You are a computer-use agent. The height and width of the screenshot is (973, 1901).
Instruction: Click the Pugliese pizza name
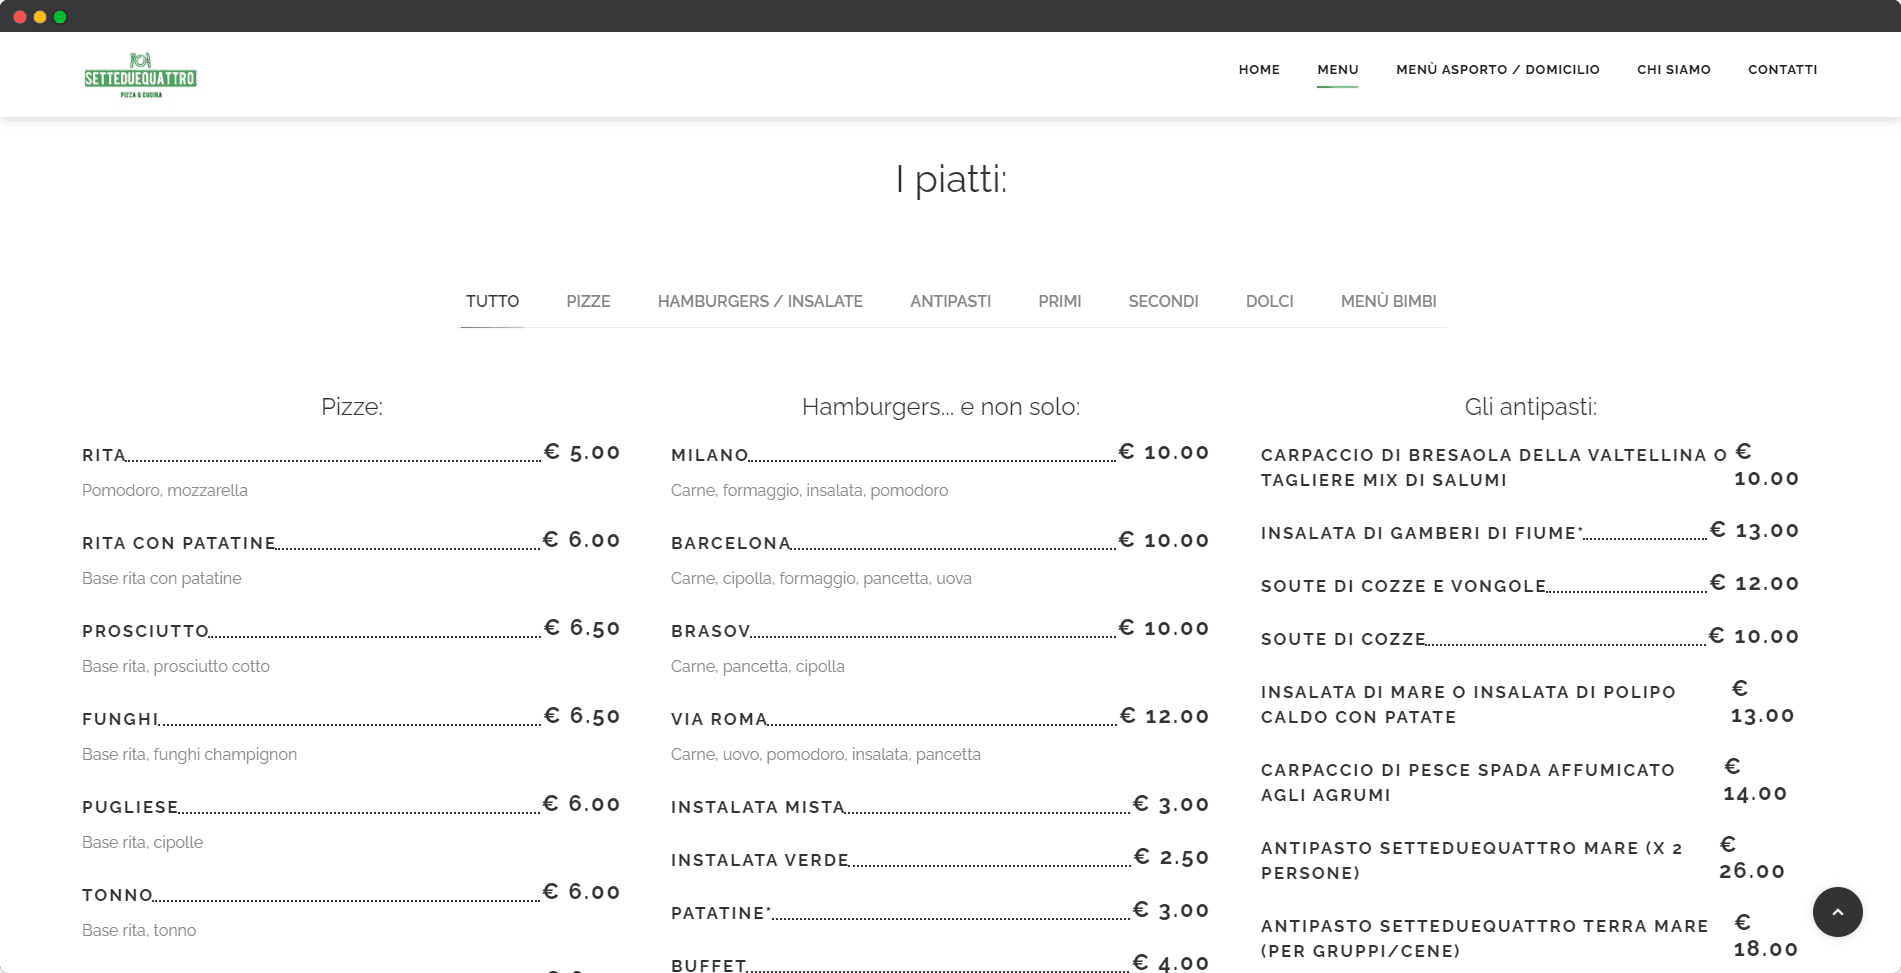point(130,807)
